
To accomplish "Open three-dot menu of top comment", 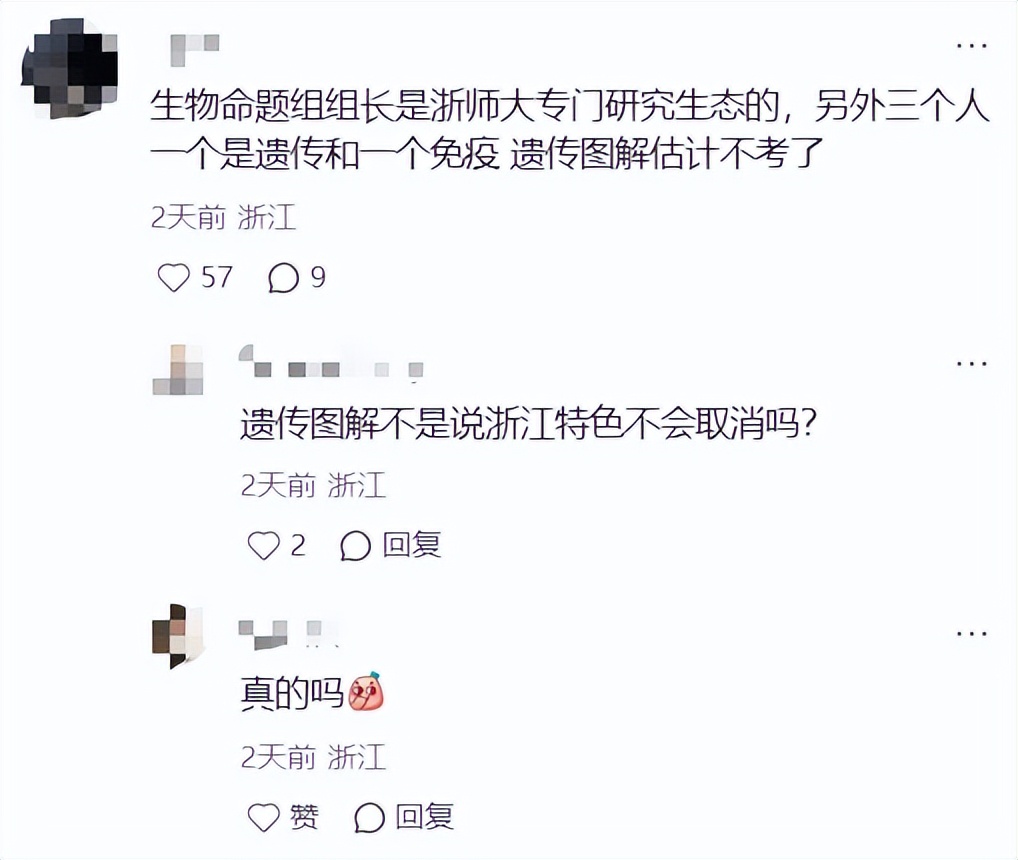I will click(x=972, y=45).
